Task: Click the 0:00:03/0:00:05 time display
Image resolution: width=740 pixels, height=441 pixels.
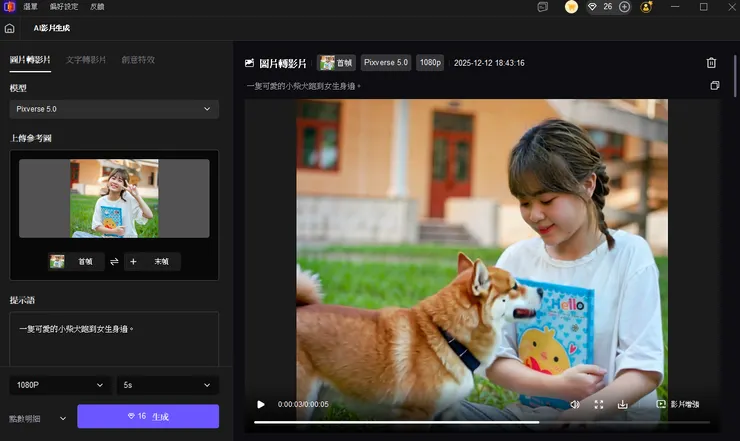Action: 303,405
